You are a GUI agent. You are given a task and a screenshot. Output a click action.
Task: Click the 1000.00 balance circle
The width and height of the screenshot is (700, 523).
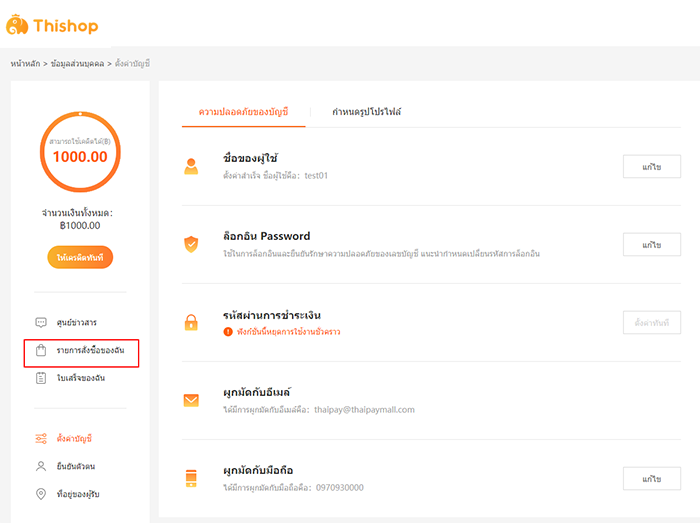point(80,155)
